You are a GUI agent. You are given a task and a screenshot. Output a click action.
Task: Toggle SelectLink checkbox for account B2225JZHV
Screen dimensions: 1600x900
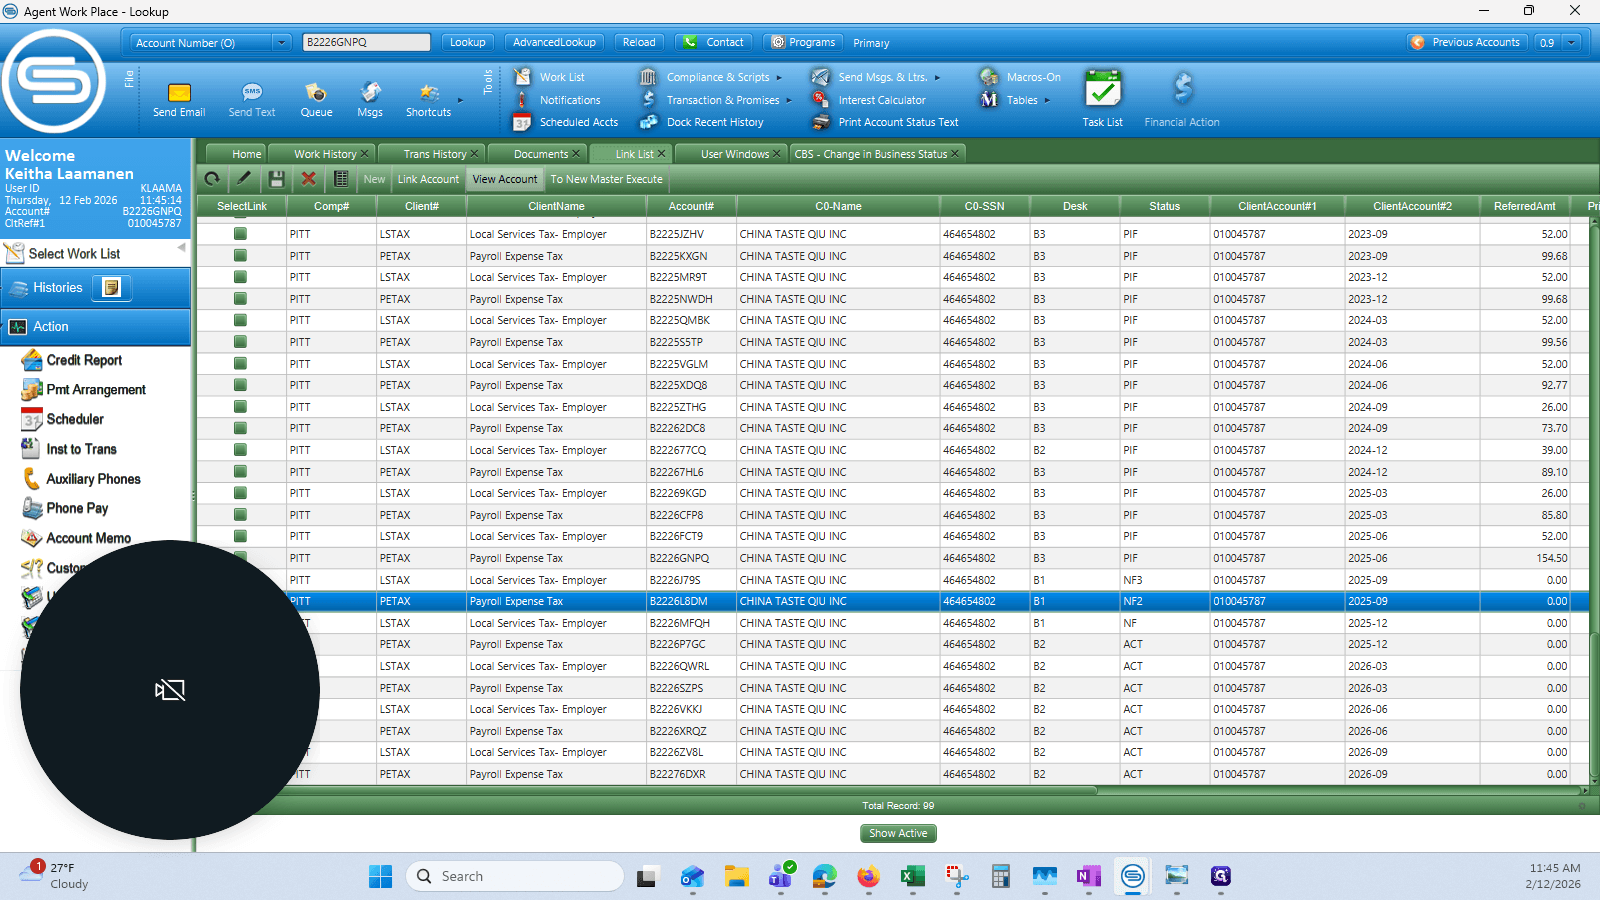(241, 234)
